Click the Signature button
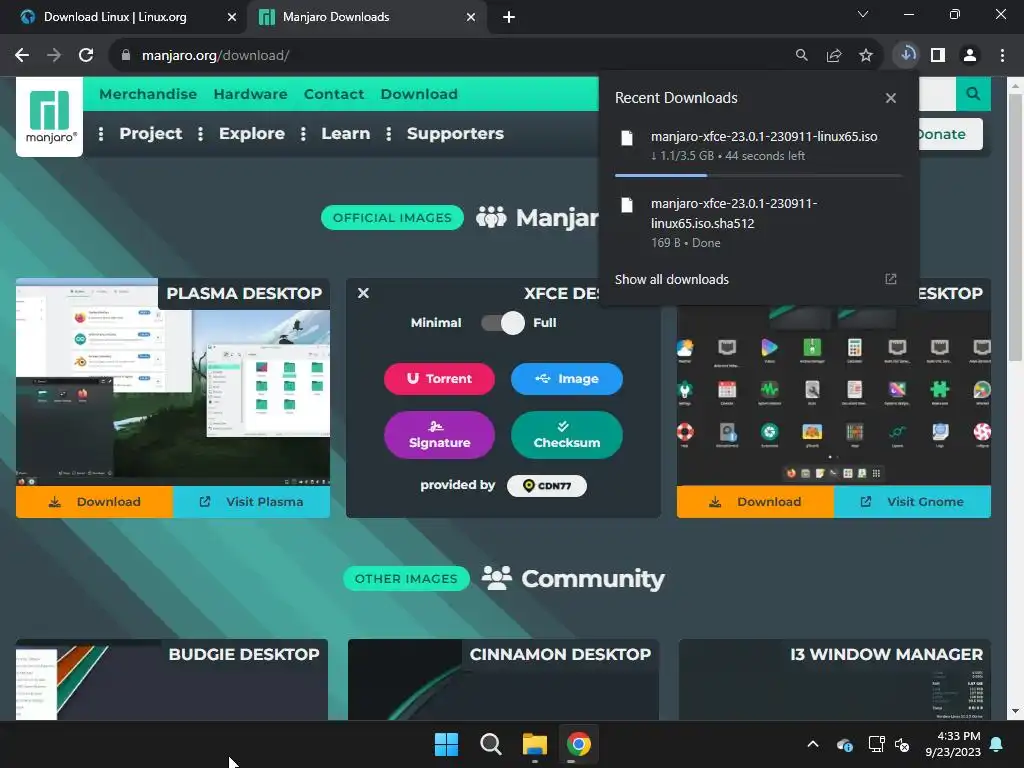 point(439,435)
